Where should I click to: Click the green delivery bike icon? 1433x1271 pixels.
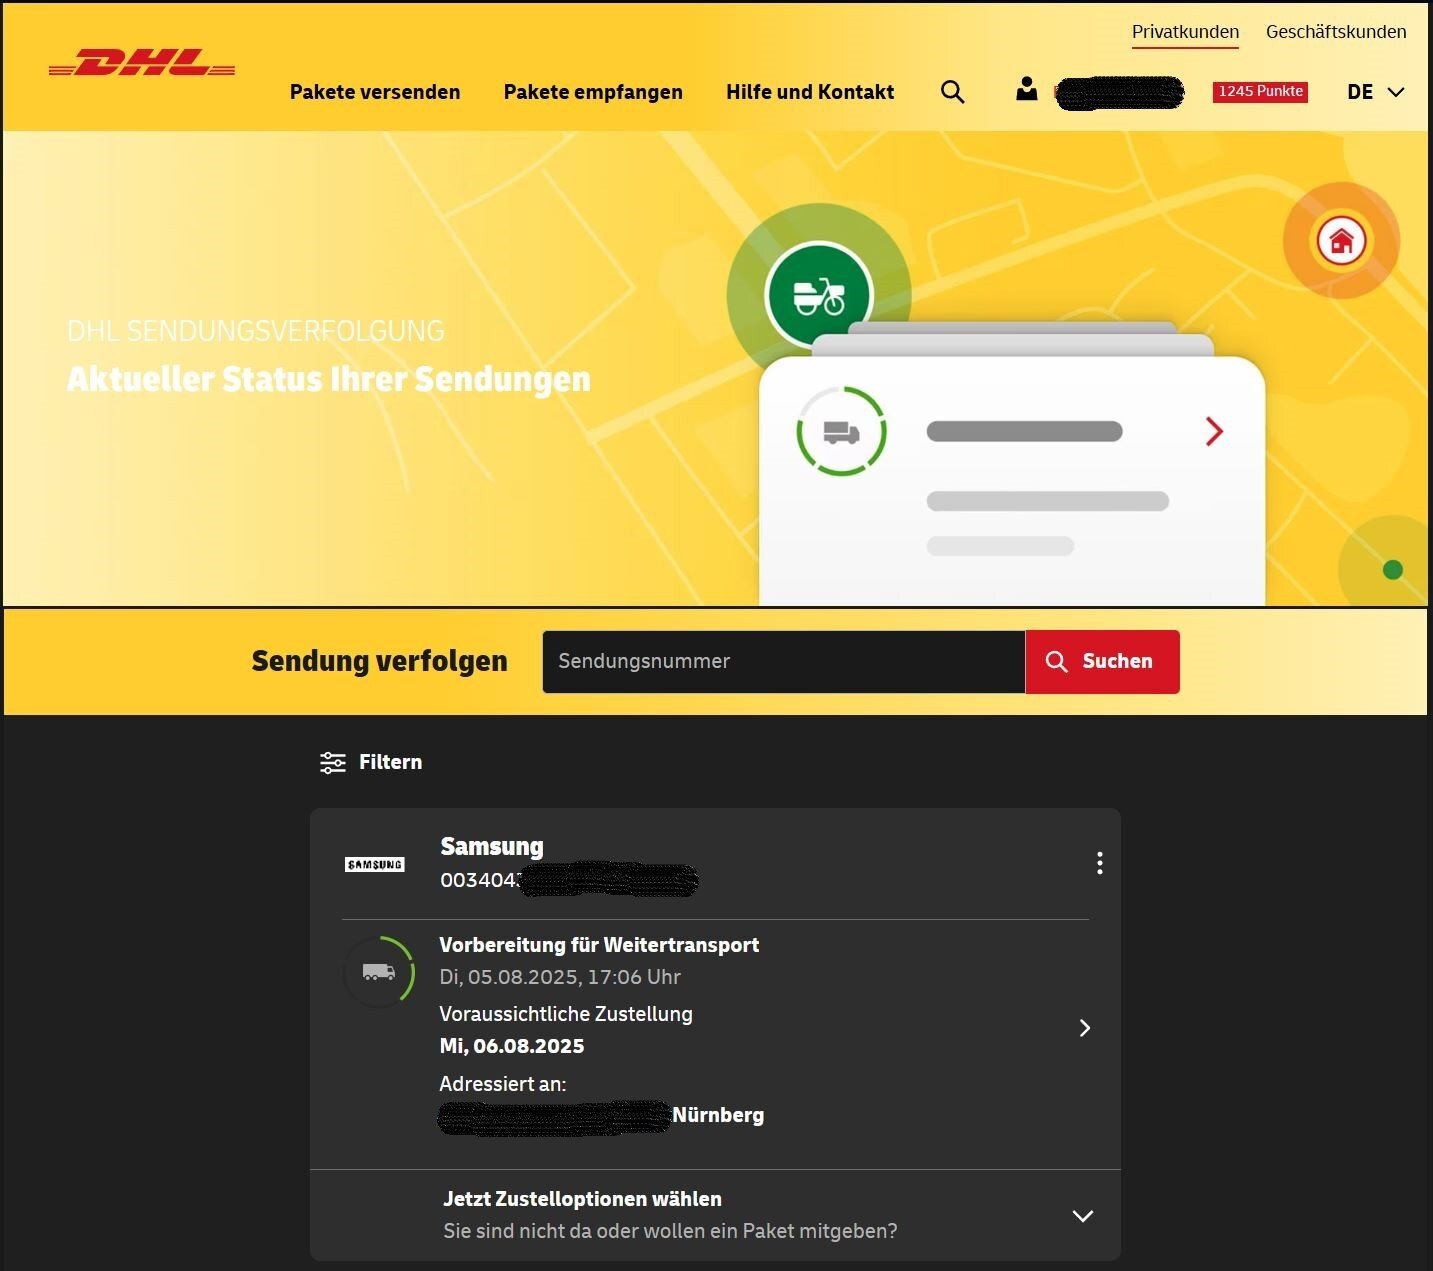(818, 296)
